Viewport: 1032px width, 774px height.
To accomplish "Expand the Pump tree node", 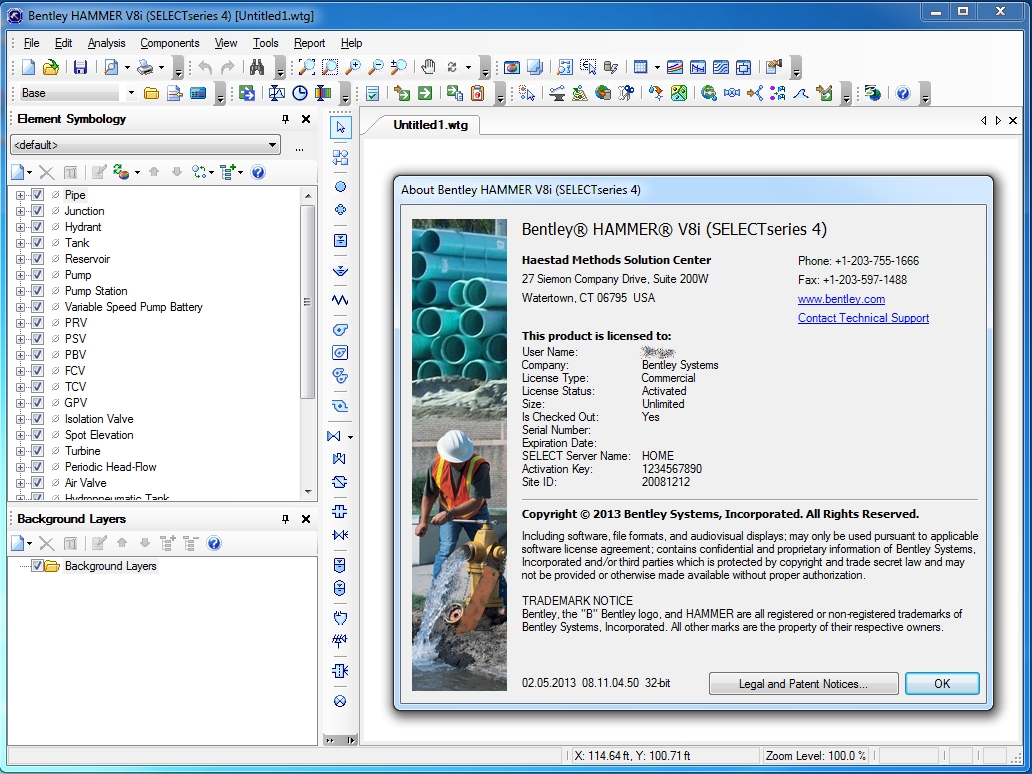I will [x=20, y=275].
